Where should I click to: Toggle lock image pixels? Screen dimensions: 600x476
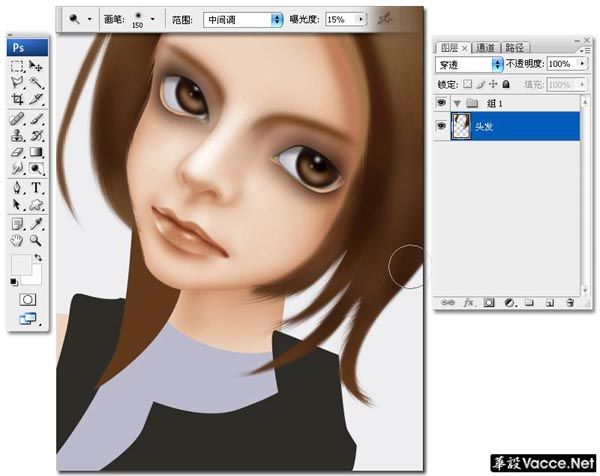481,84
